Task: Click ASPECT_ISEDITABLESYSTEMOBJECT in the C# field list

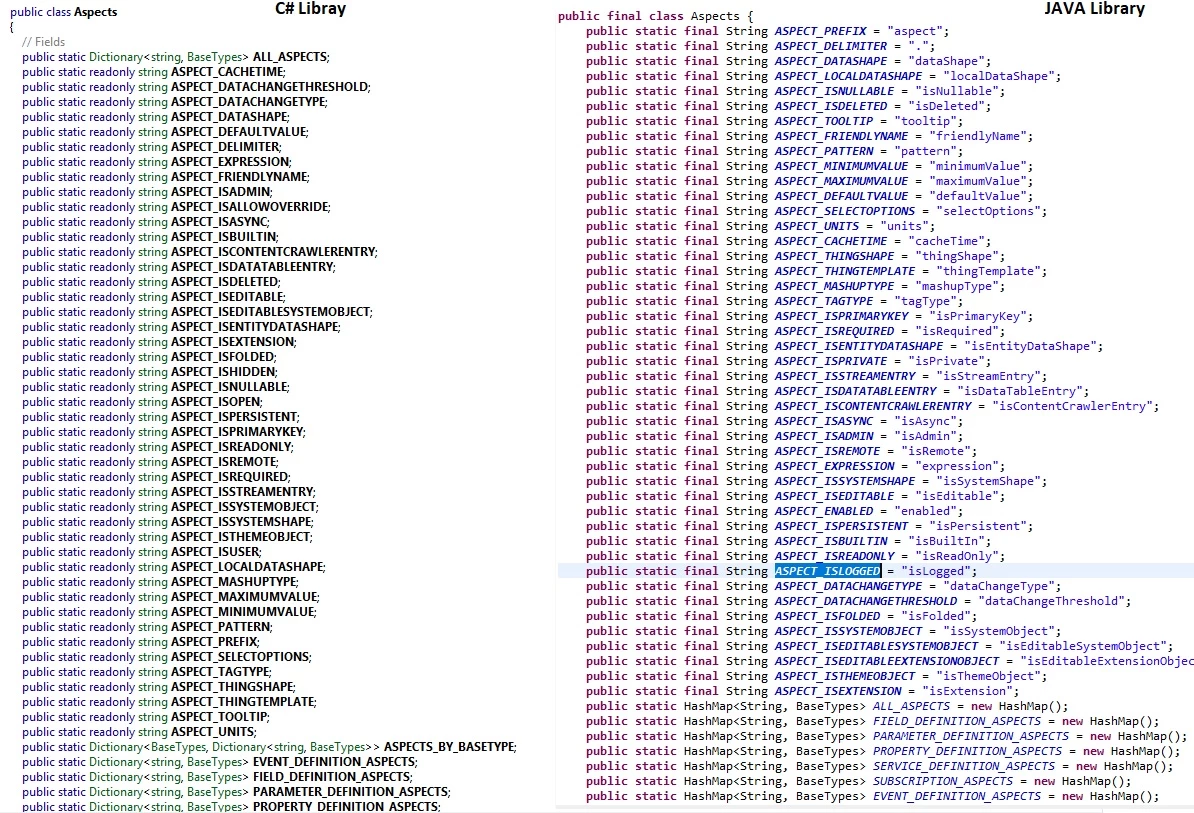Action: click(x=270, y=312)
